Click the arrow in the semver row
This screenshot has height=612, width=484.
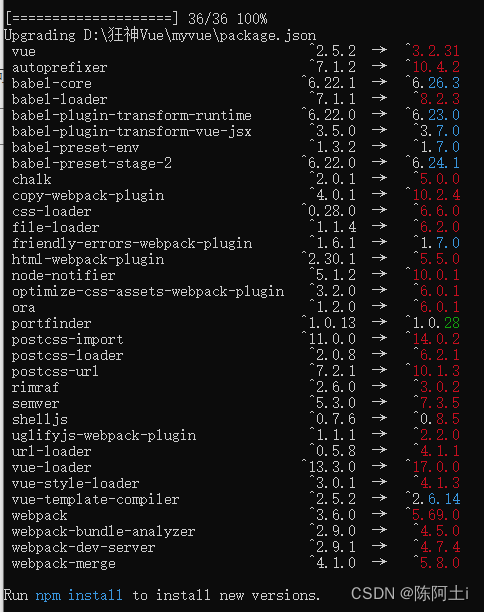[379, 402]
